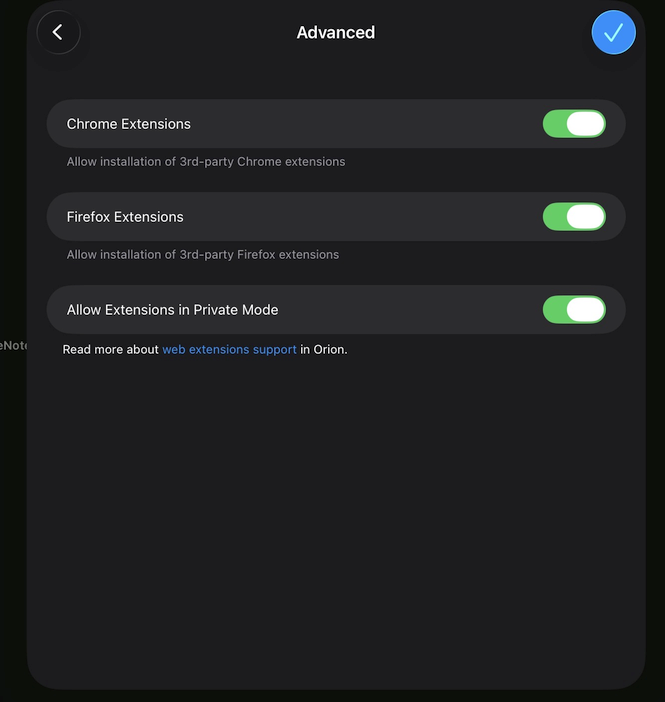Click the dark background outside the settings panel
The image size is (665, 702).
[12, 550]
